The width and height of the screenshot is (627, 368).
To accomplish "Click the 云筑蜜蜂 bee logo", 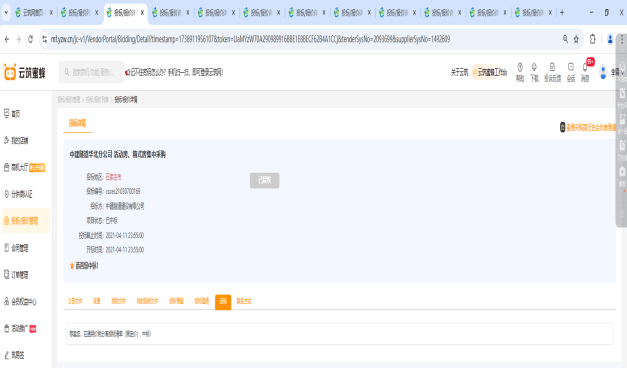I will tap(25, 73).
